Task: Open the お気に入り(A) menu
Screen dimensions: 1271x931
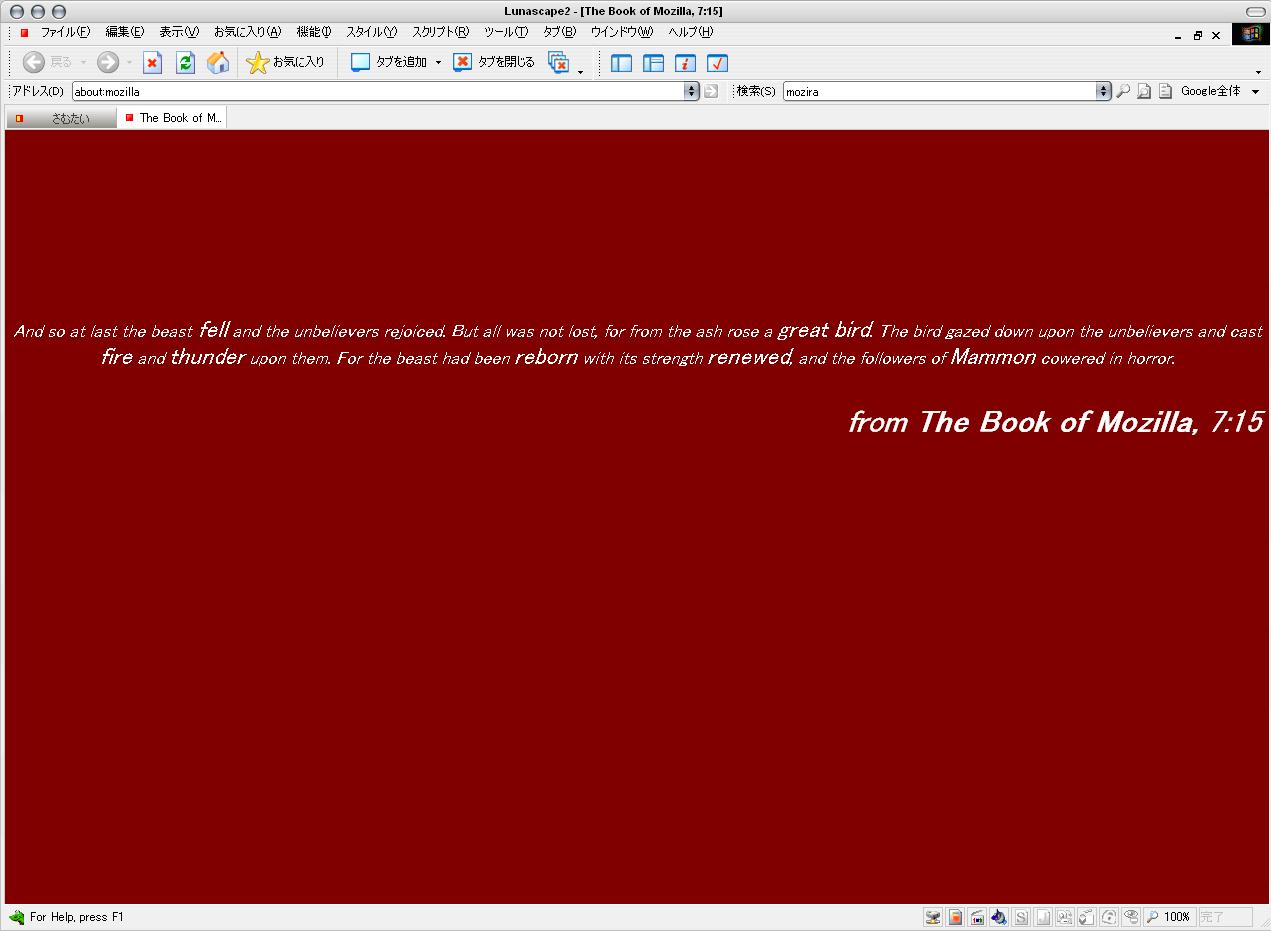Action: (247, 33)
